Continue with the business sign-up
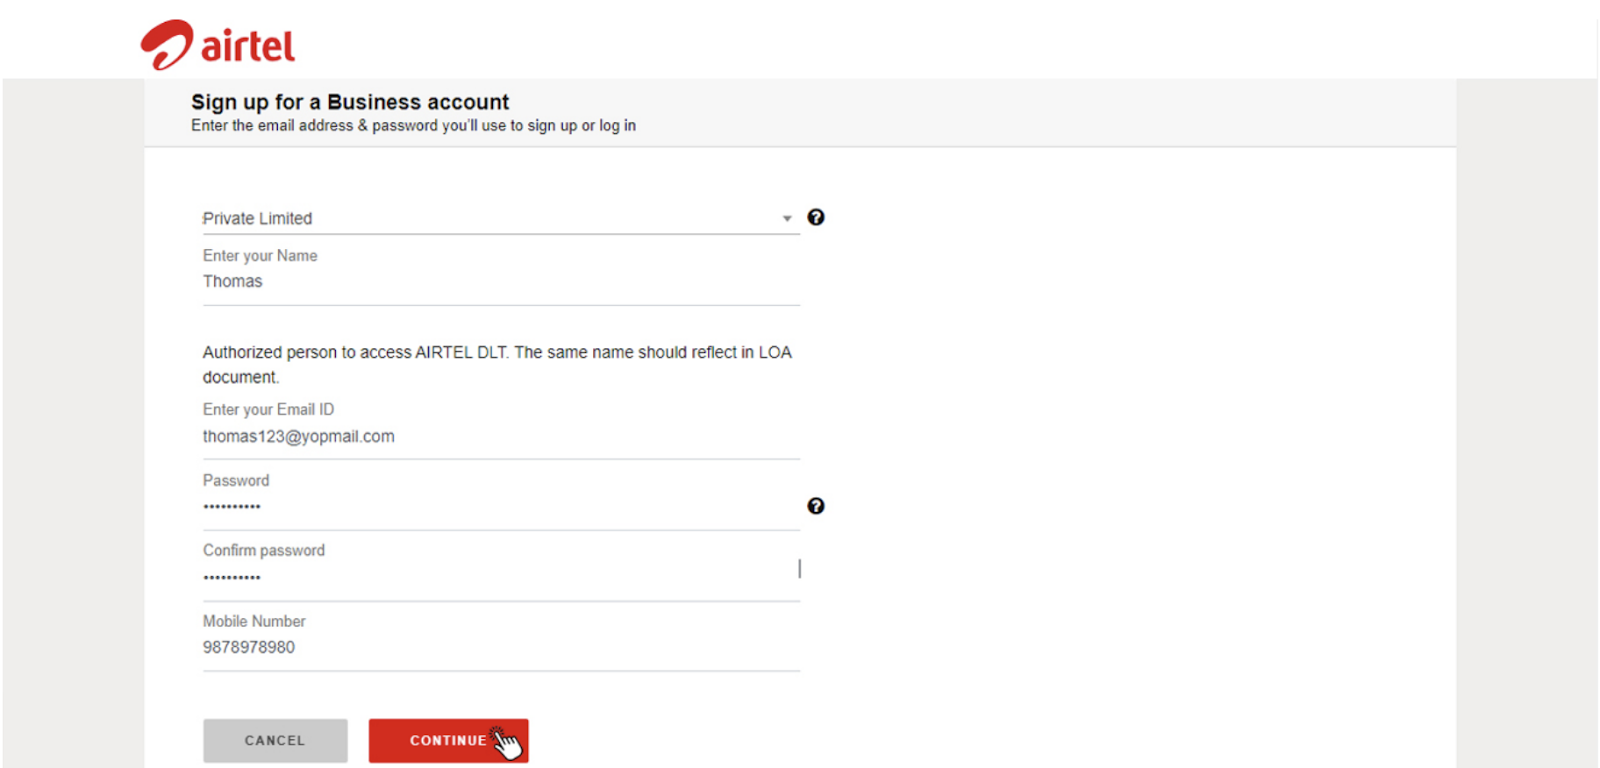Screen dimensions: 1600x768 coord(448,741)
